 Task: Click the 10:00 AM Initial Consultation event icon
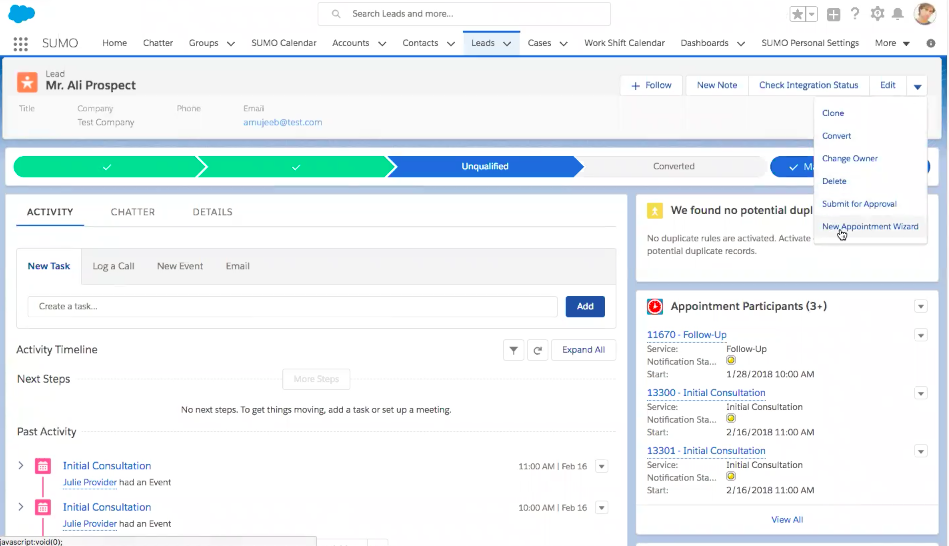(43, 507)
